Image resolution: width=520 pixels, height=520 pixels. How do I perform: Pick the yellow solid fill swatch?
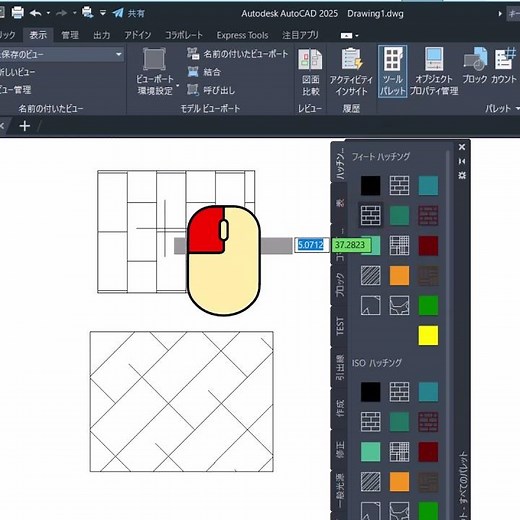point(428,335)
